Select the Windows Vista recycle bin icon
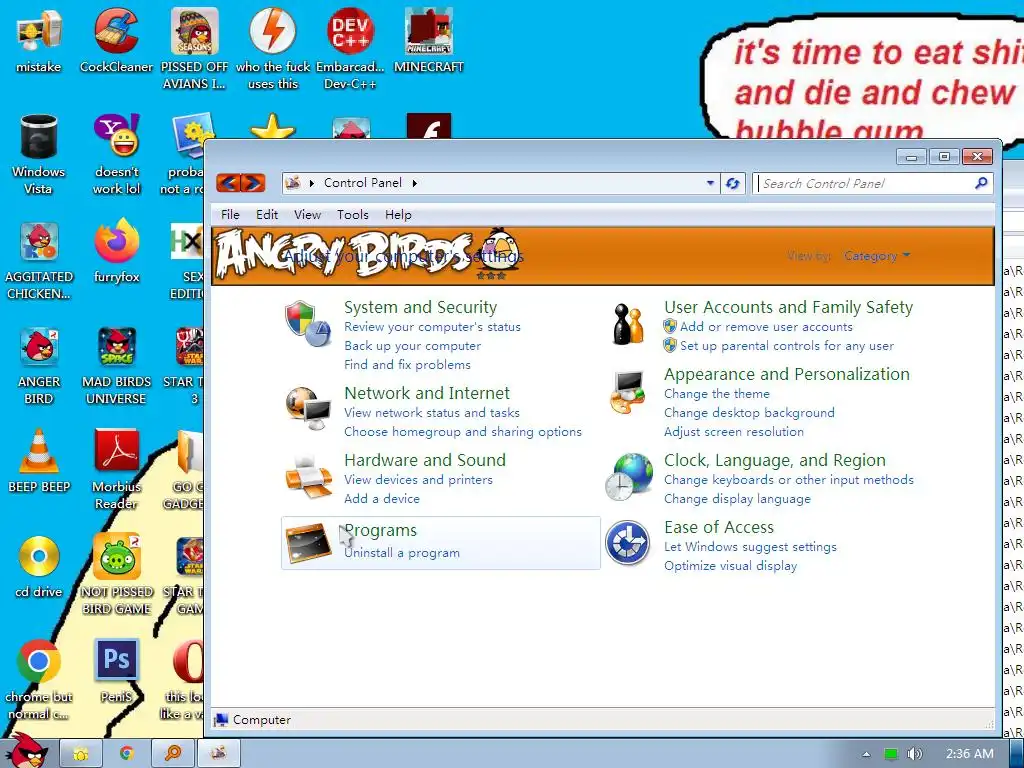The height and width of the screenshot is (768, 1024). (39, 136)
